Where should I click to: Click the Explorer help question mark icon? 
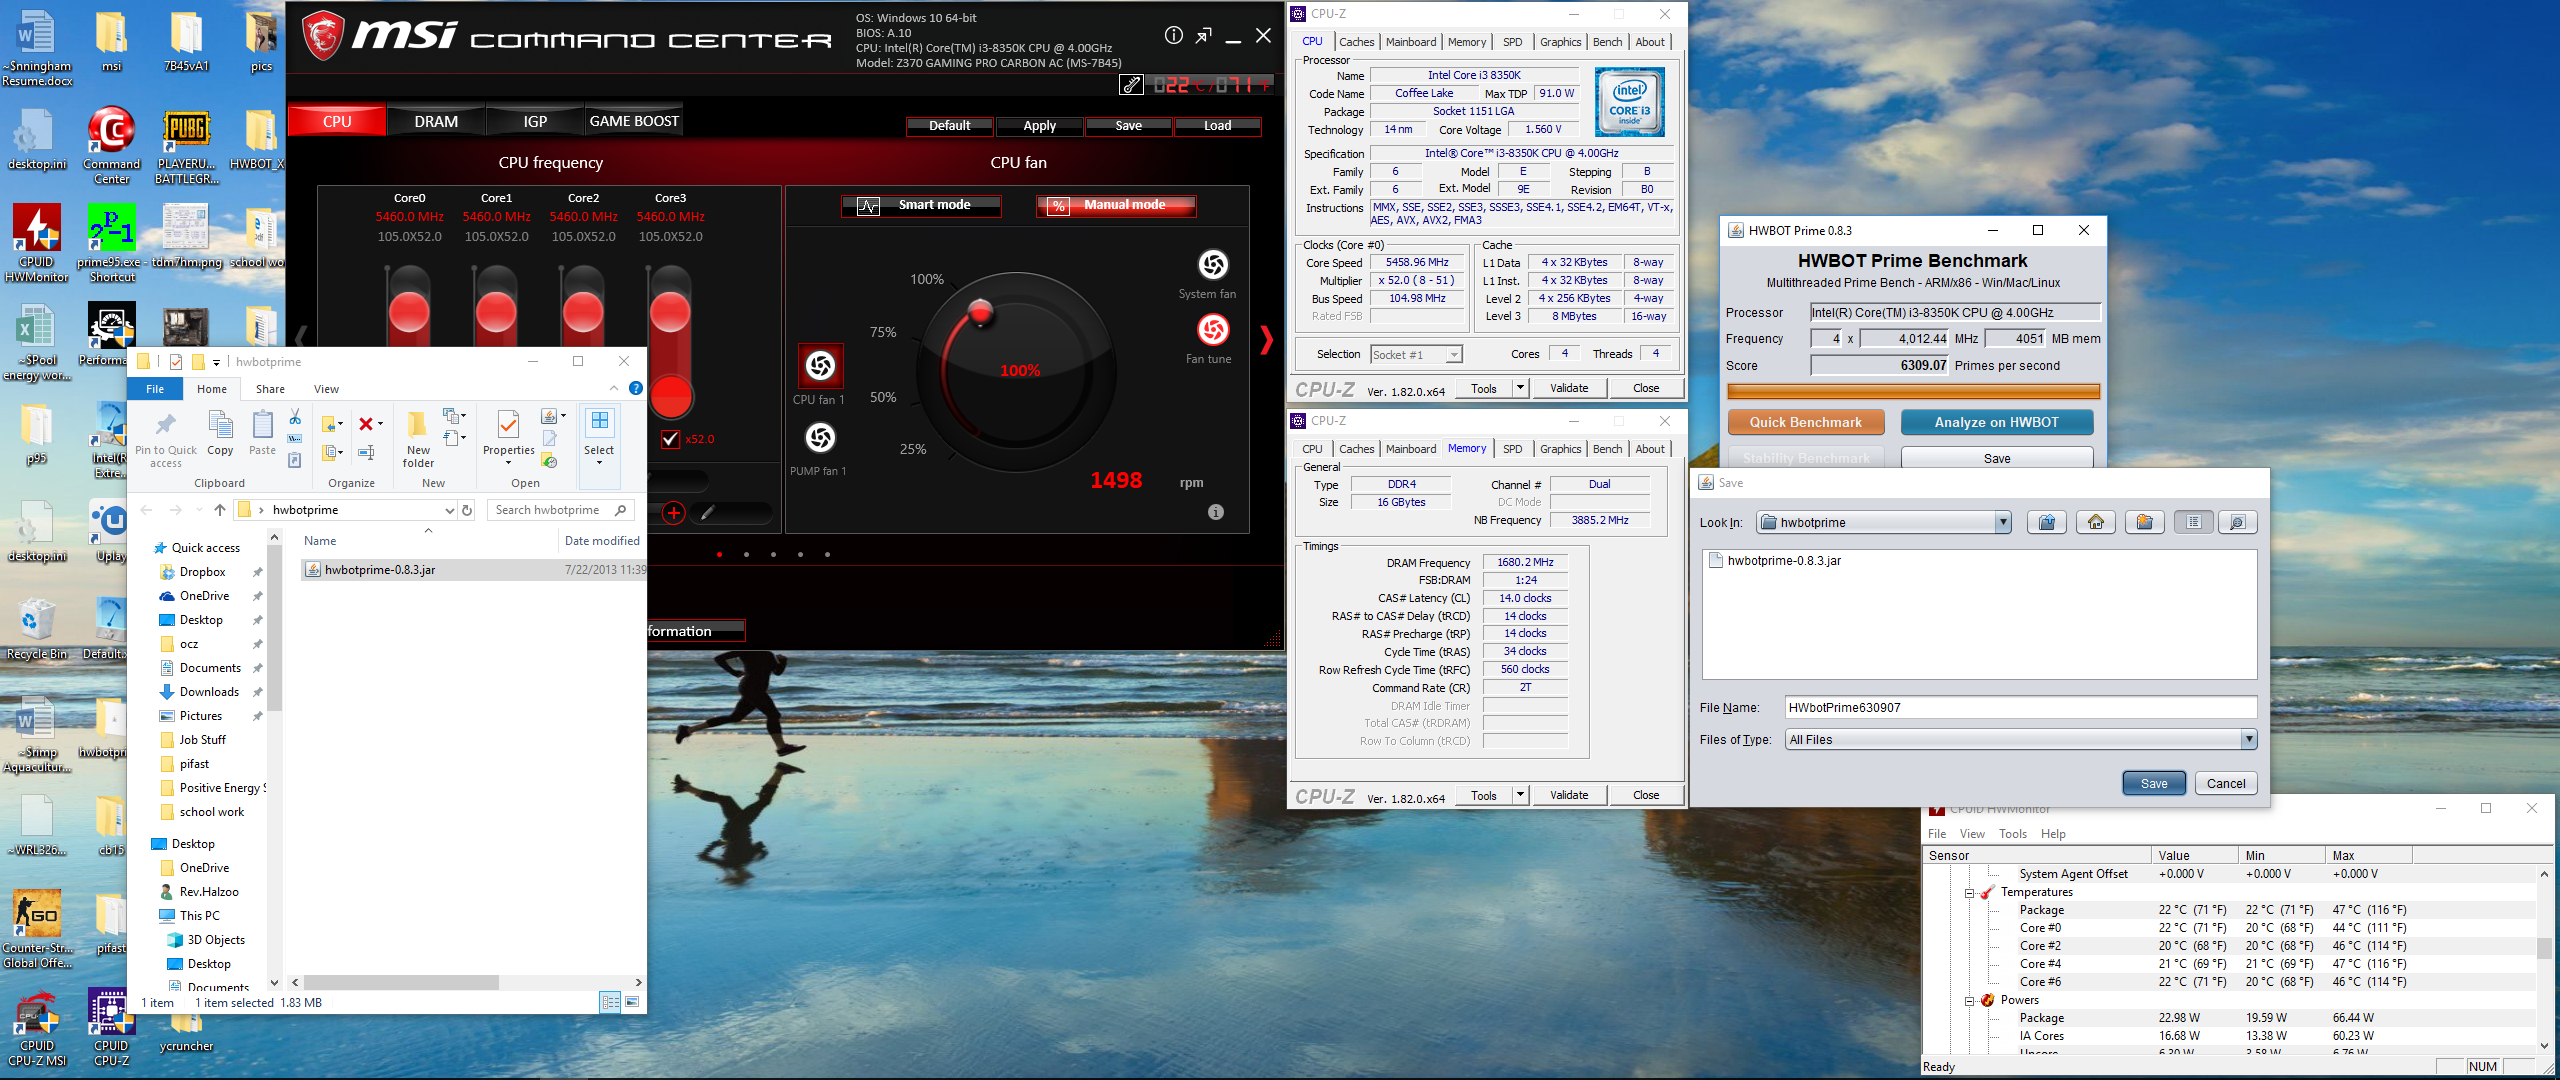click(636, 388)
